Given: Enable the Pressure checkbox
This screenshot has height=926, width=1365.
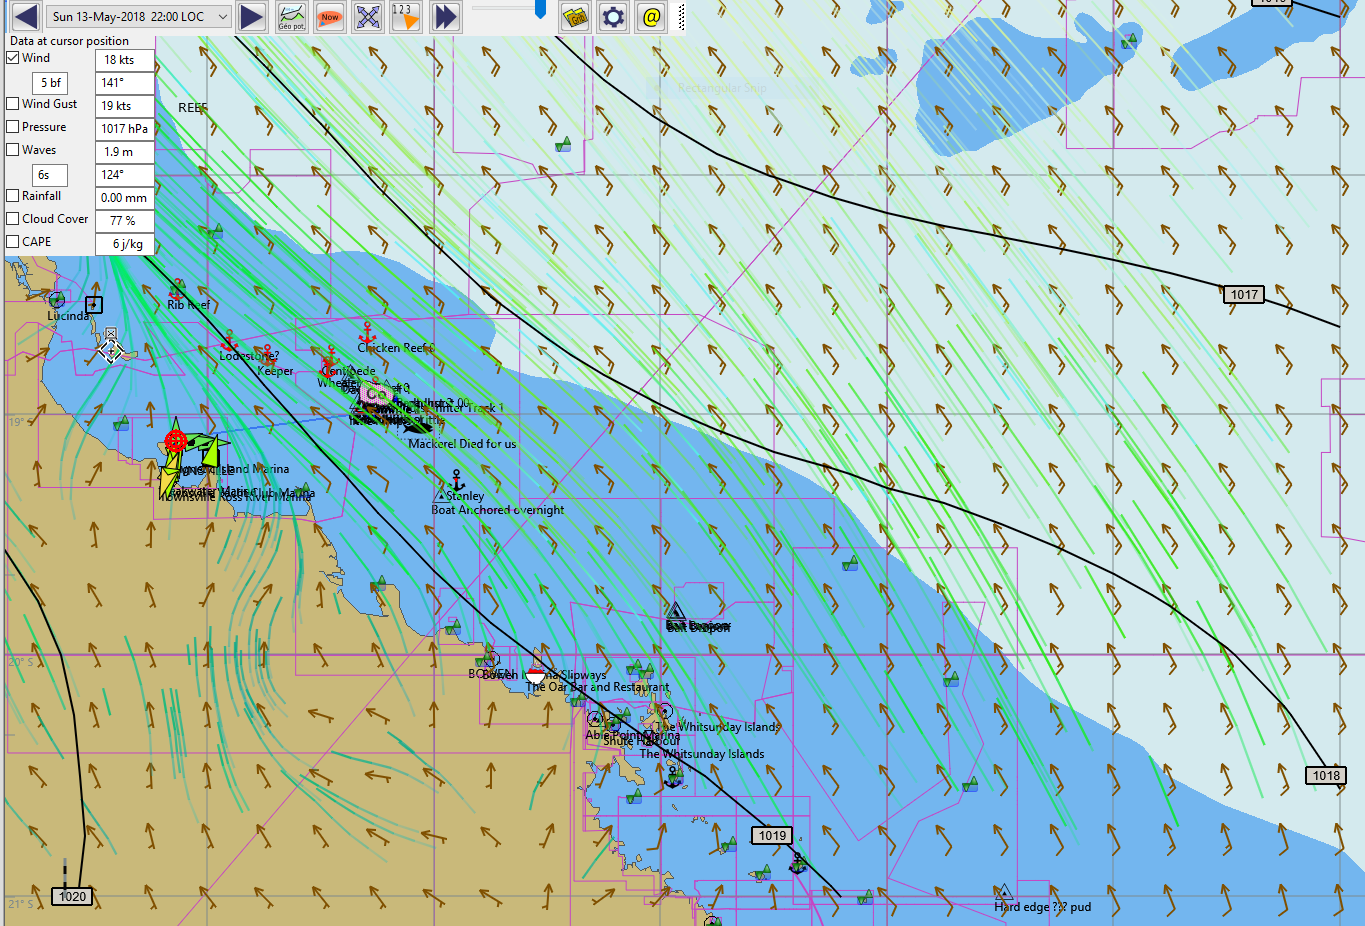Looking at the screenshot, I should tap(13, 127).
